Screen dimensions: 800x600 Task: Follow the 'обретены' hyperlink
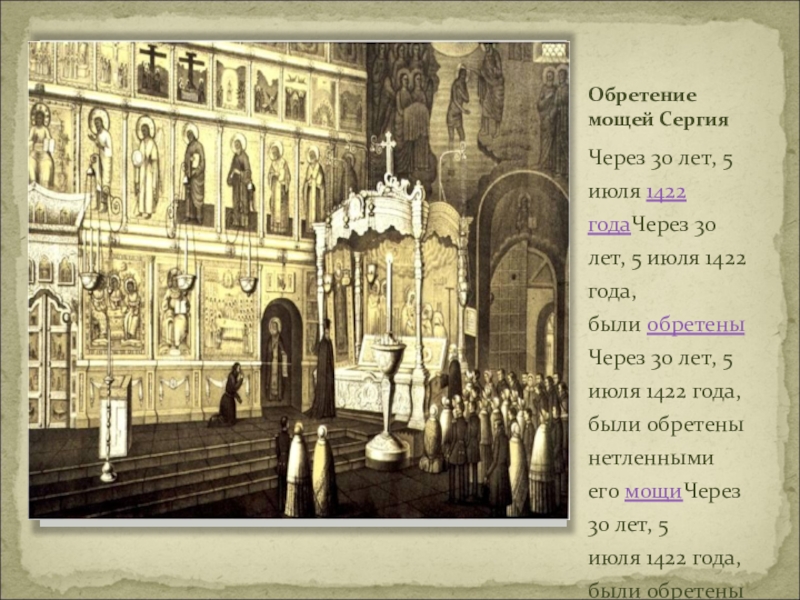point(695,325)
